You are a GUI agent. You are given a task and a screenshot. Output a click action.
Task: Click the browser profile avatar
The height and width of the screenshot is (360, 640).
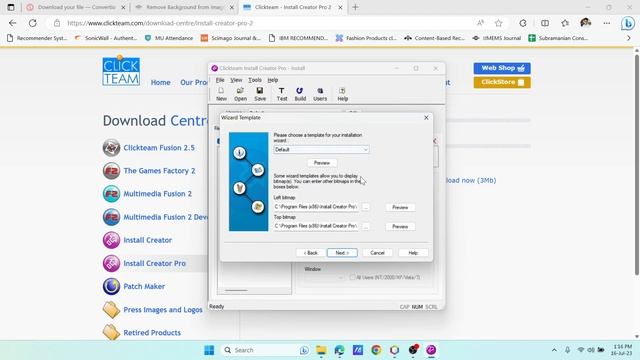[x=586, y=23]
